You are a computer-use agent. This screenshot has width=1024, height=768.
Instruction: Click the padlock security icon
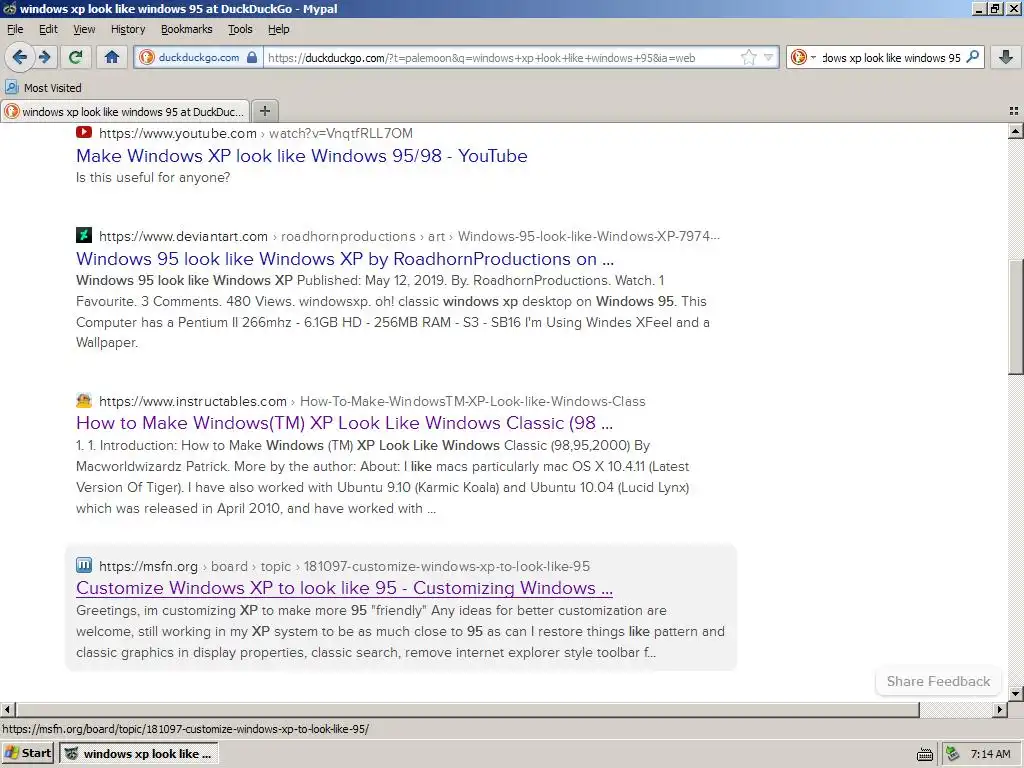pyautogui.click(x=252, y=57)
